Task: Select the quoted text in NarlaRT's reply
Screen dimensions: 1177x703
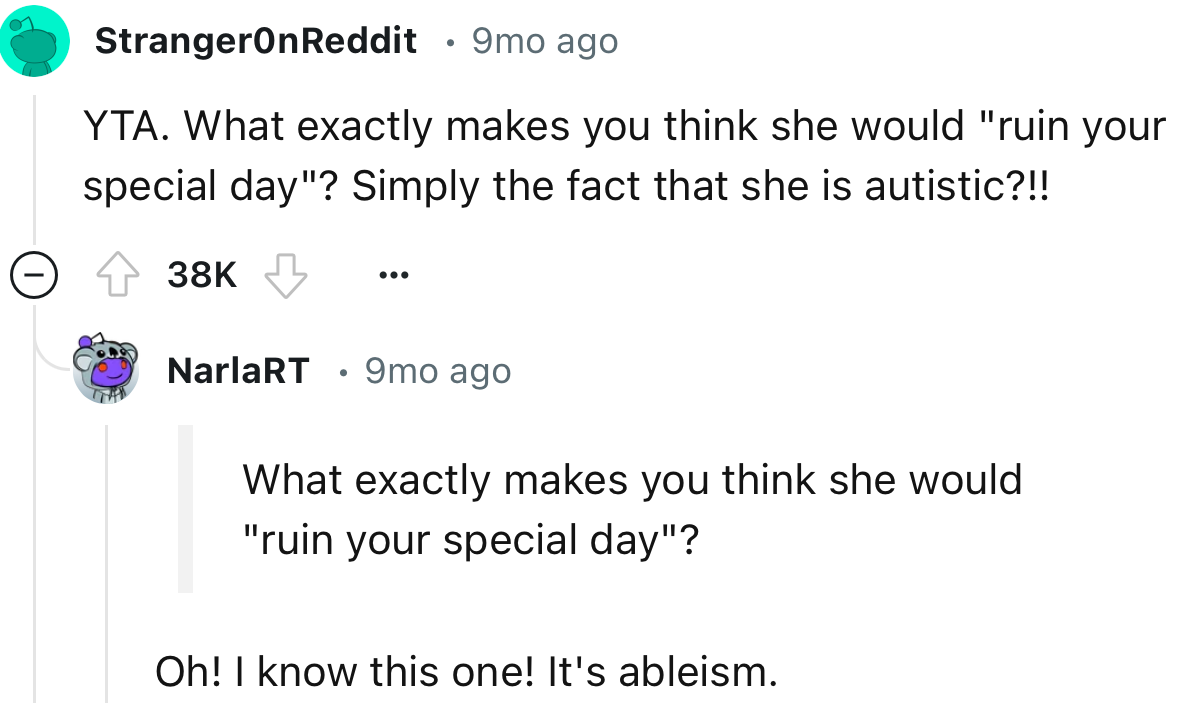Action: [x=630, y=508]
